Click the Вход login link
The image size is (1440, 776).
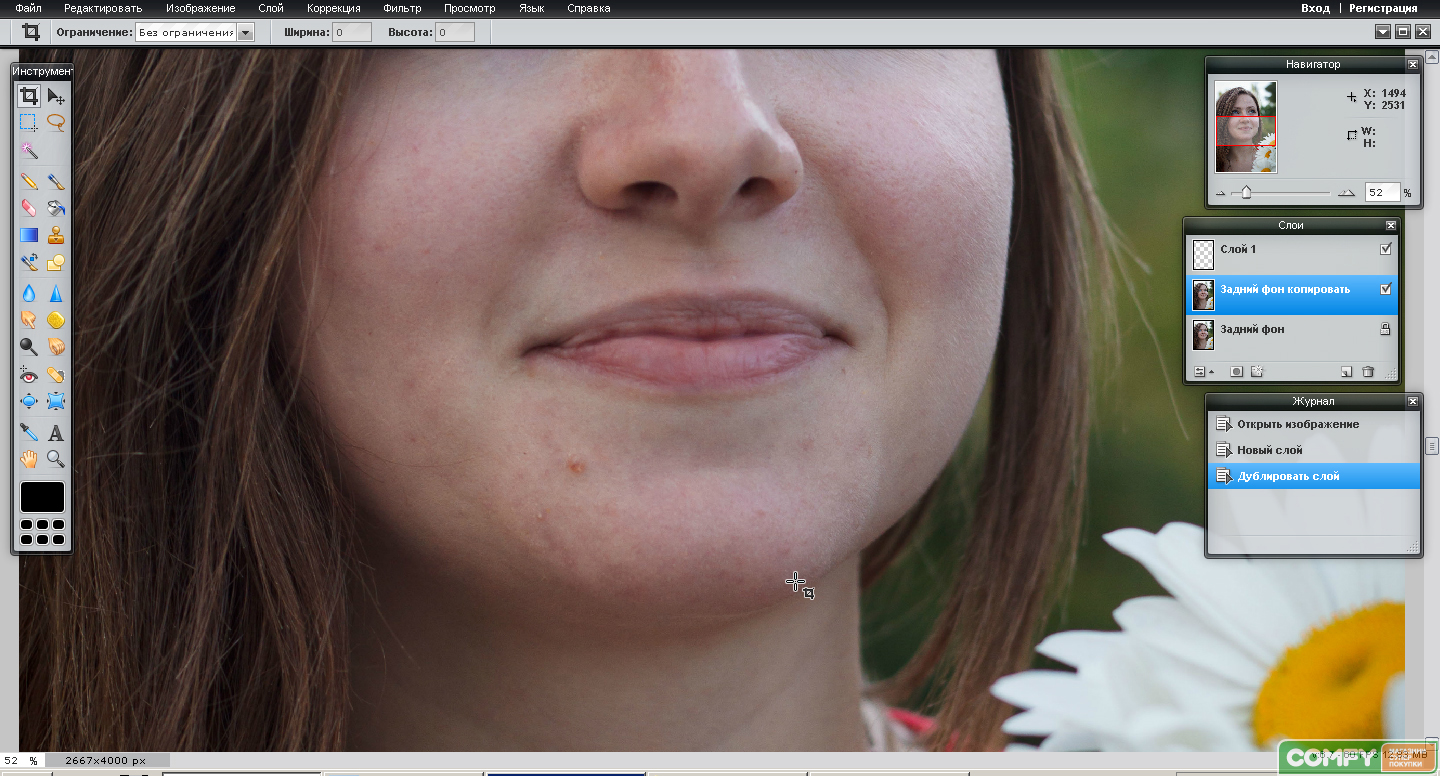[x=1315, y=8]
